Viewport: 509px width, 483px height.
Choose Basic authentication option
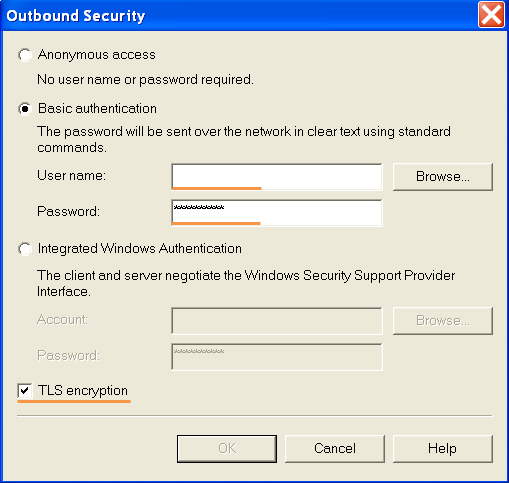(x=25, y=109)
